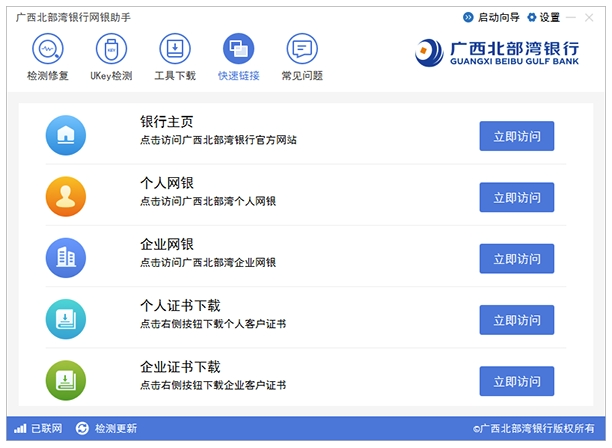612x448 pixels.
Task: Click the 企业证书下载 green download icon
Action: coord(66,380)
